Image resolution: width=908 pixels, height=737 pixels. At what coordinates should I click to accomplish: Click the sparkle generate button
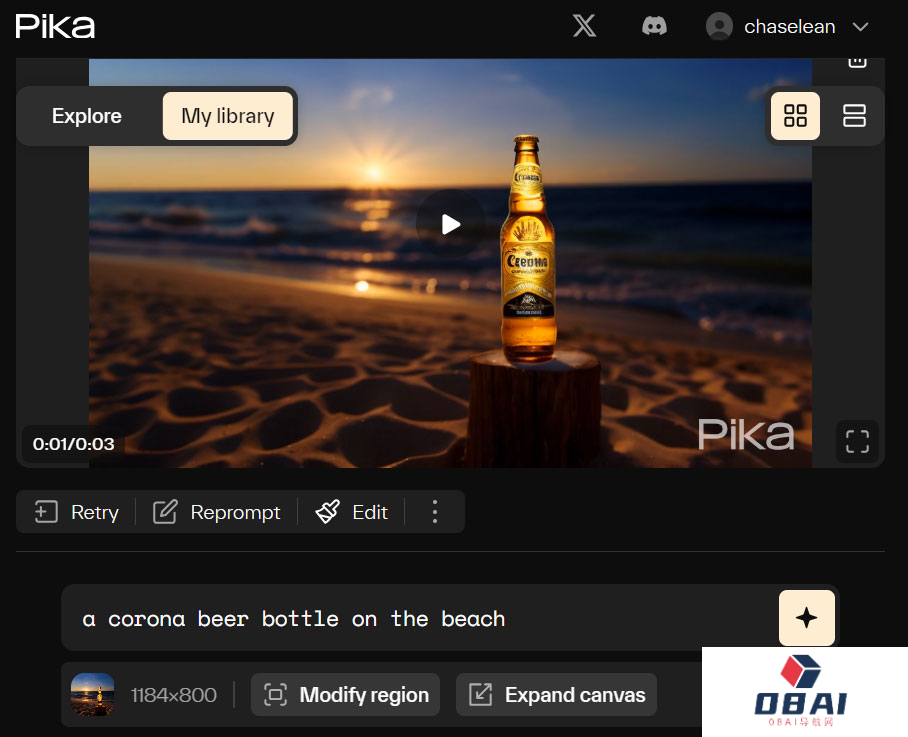click(x=806, y=618)
